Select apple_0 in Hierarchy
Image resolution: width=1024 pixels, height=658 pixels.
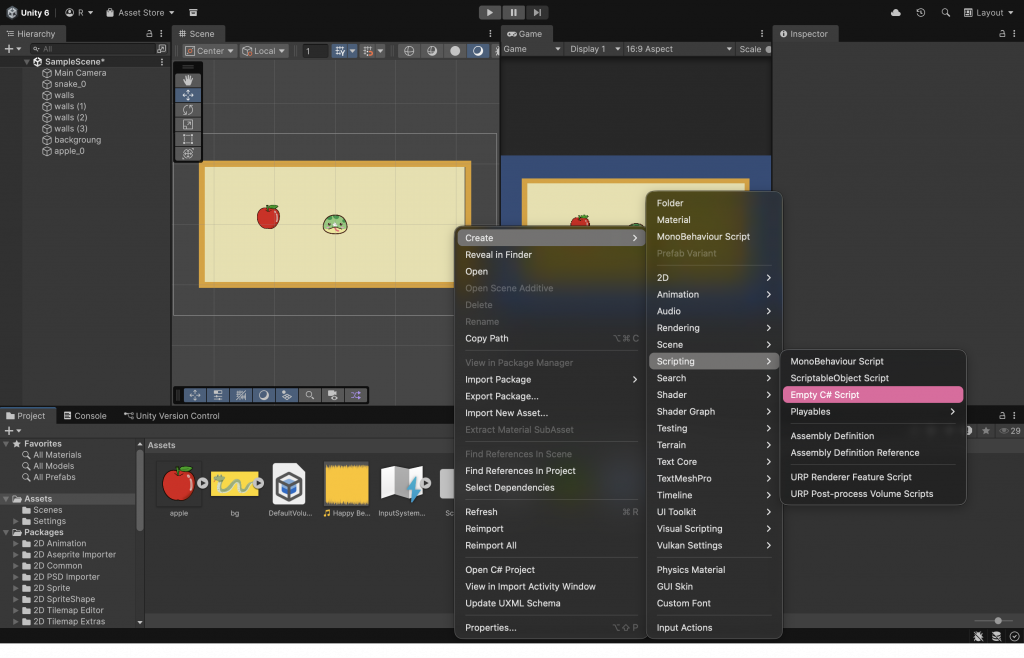[x=69, y=151]
